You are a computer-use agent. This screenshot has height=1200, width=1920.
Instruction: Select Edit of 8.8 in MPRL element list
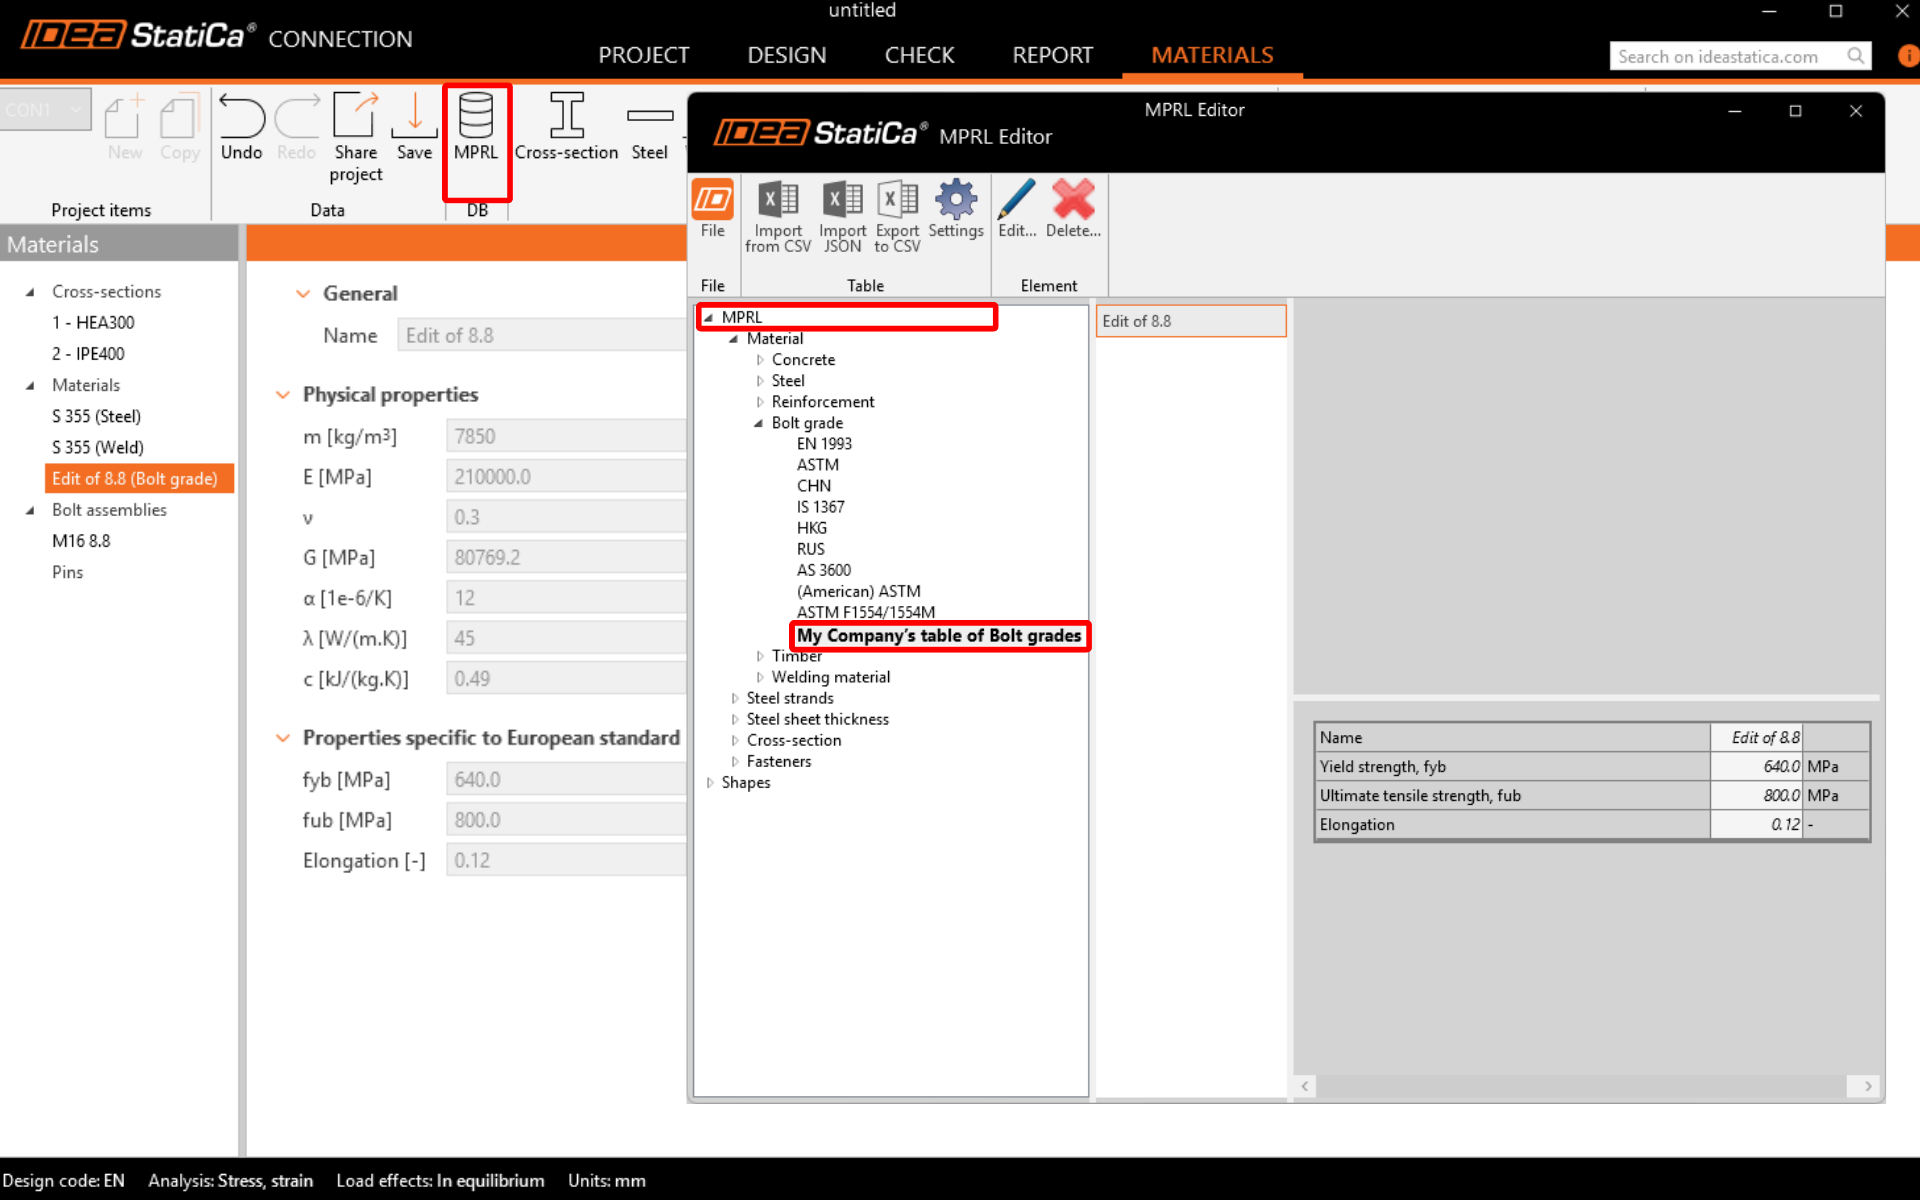pos(1191,321)
